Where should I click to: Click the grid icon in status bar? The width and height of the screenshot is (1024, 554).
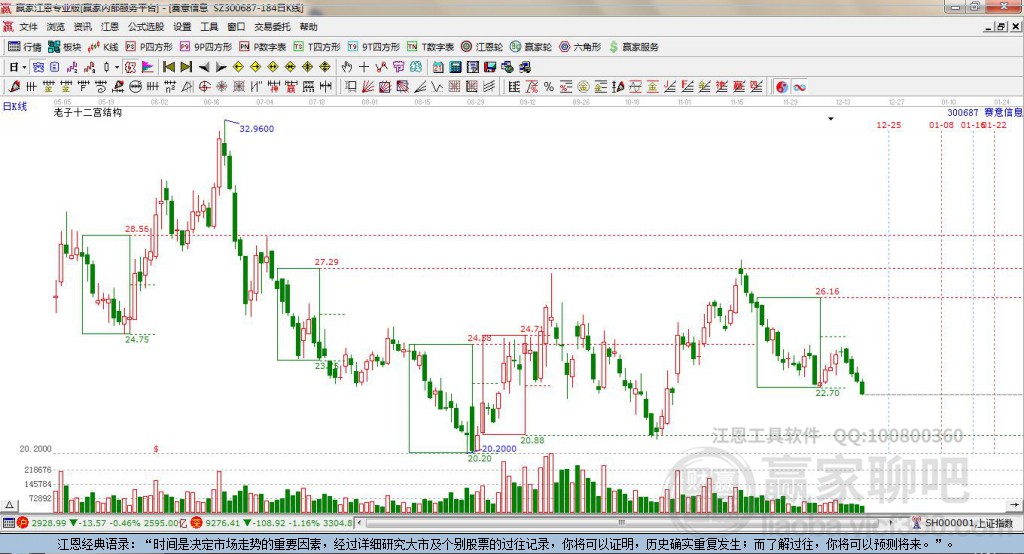click(x=8, y=523)
